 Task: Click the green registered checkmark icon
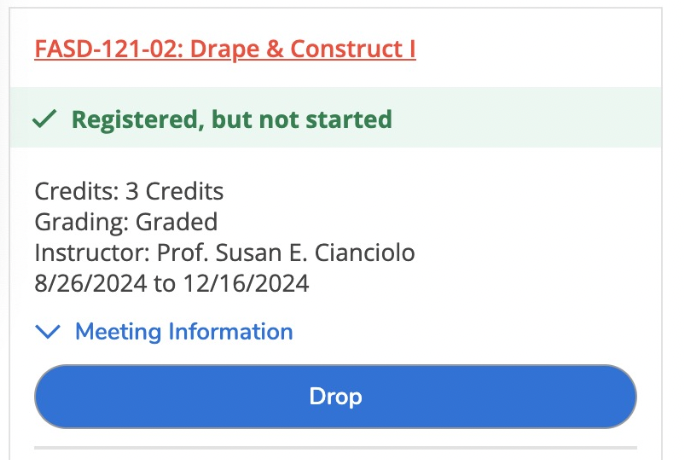44,119
